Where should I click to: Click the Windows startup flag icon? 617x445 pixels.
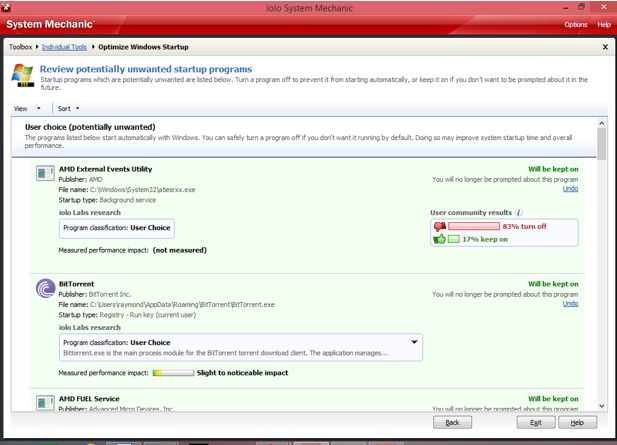tap(22, 75)
